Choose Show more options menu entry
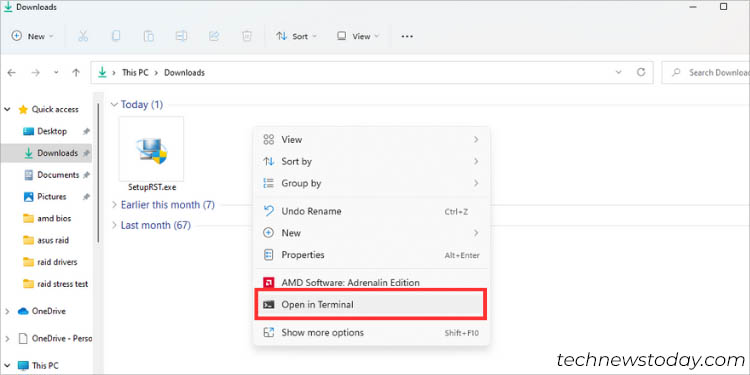The image size is (750, 375). (371, 332)
